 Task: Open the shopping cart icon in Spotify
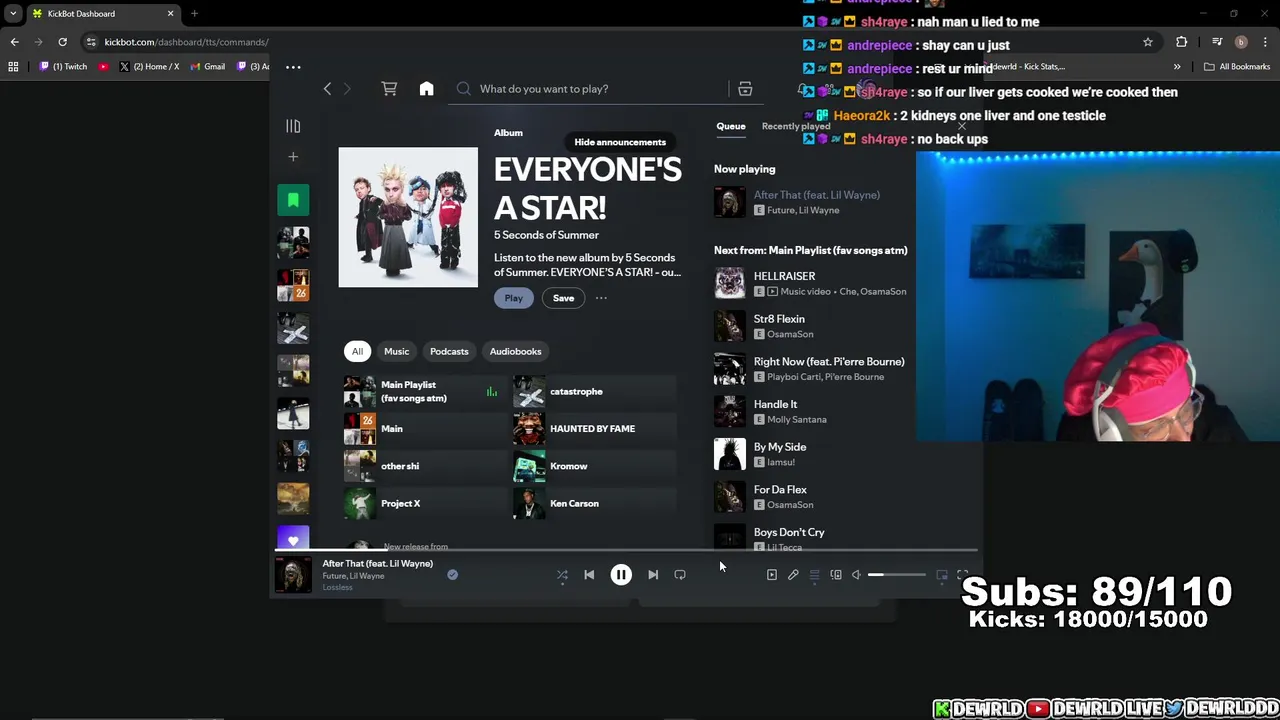(389, 89)
